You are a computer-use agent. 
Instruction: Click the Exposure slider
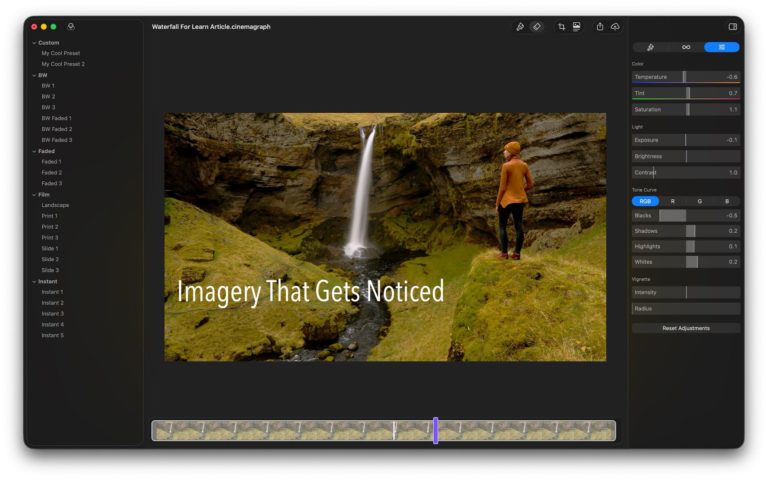click(686, 140)
